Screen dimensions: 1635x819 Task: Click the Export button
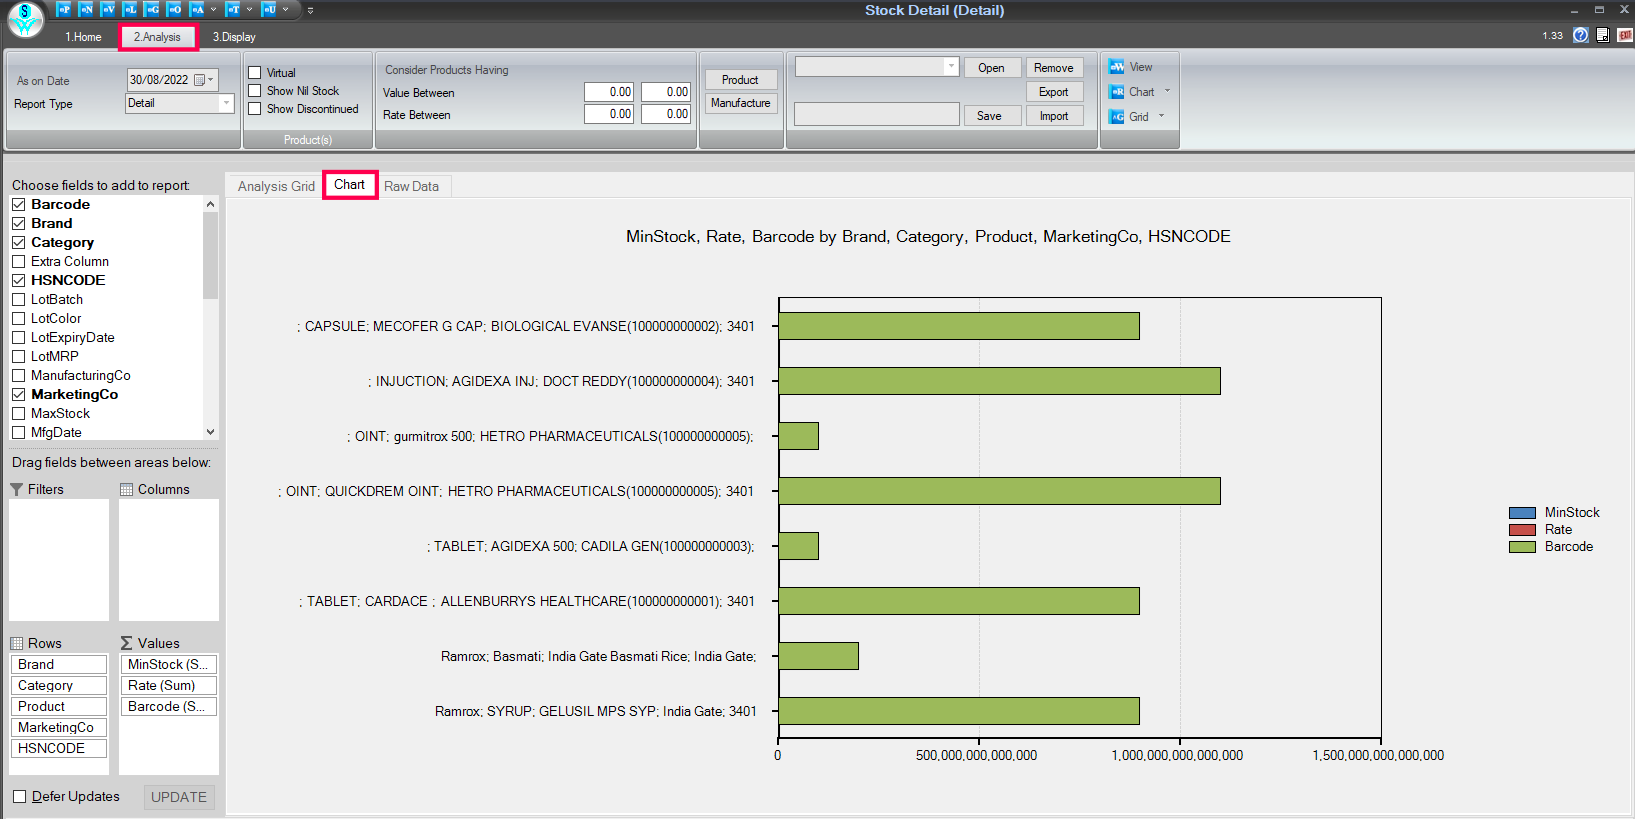[x=1054, y=92]
